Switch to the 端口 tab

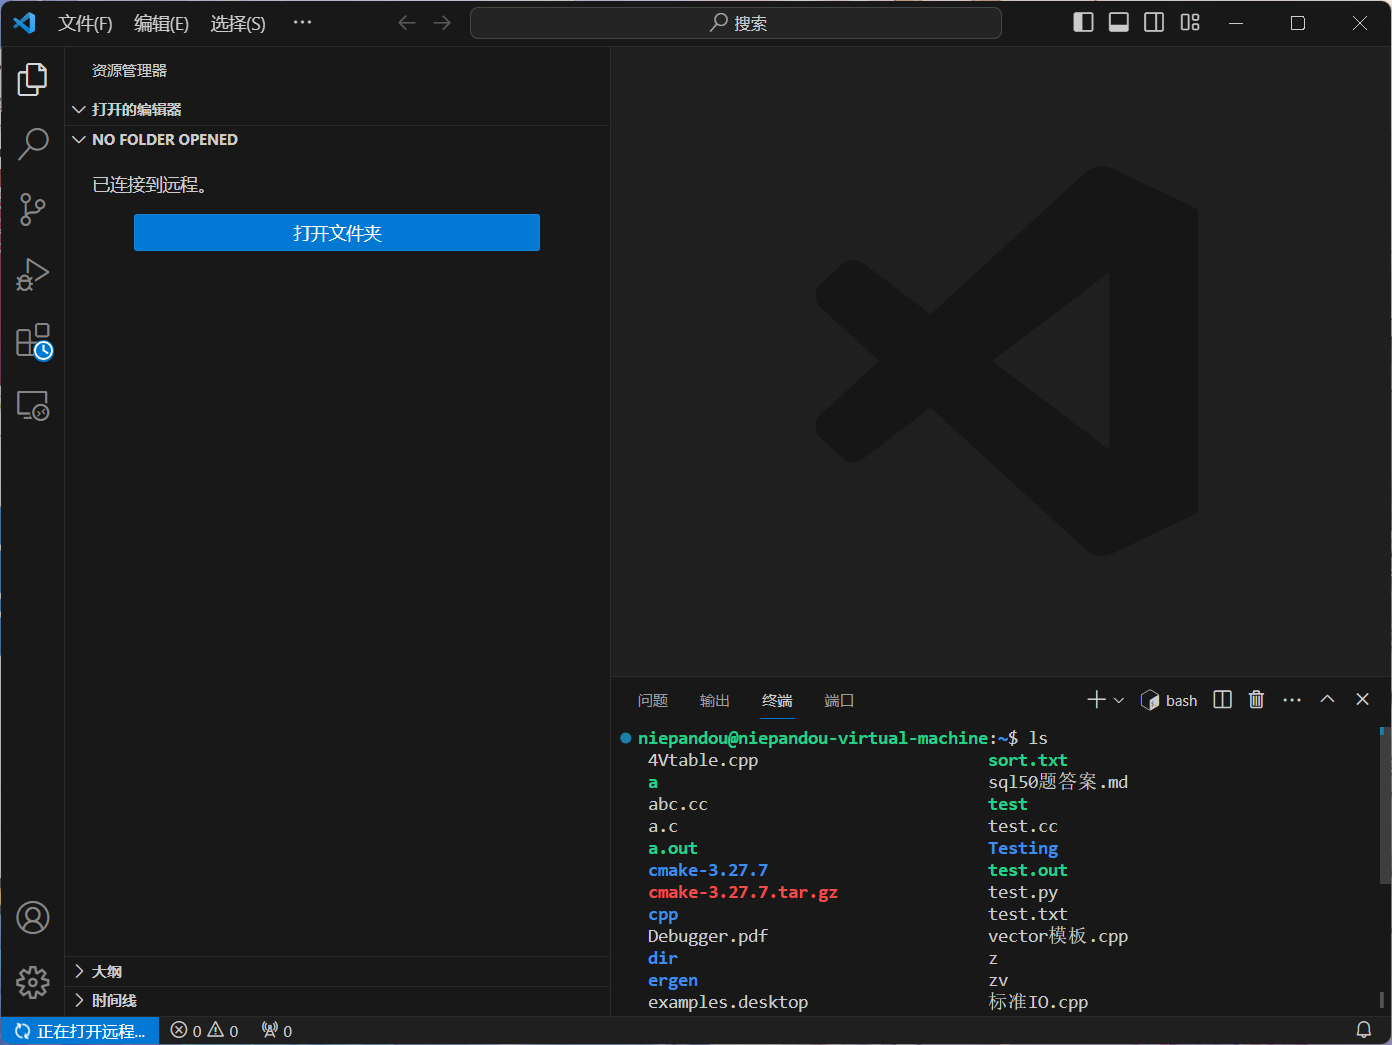point(839,701)
